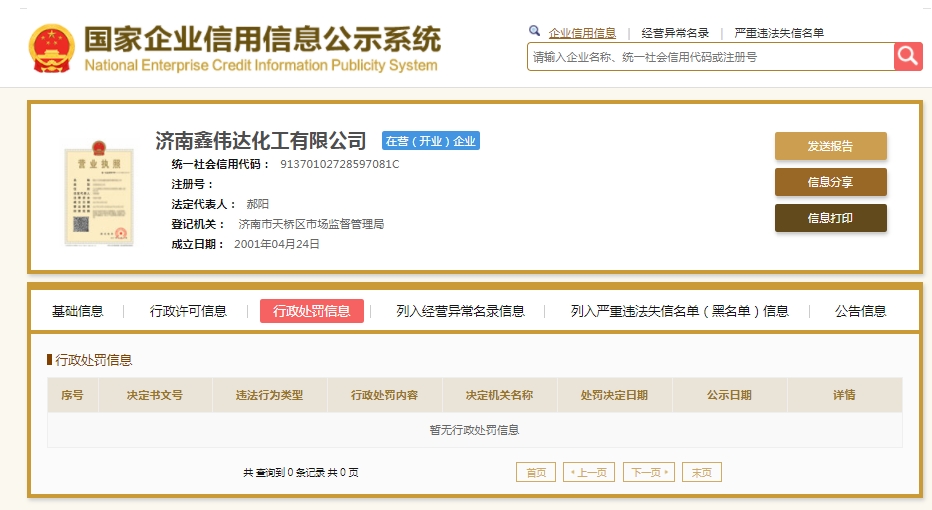Click the red search magnifier button
The width and height of the screenshot is (932, 510).
908,56
